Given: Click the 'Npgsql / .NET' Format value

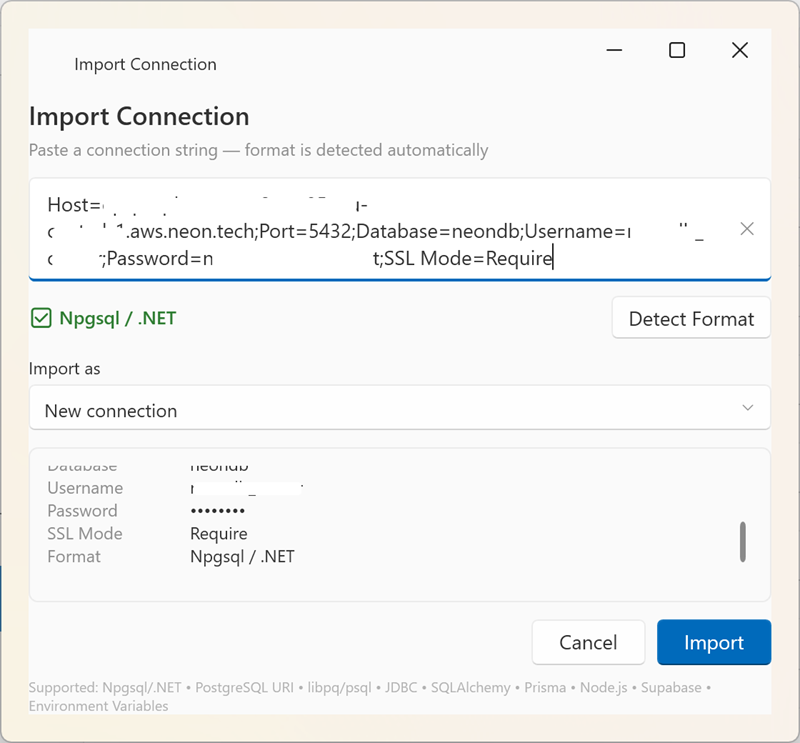Looking at the screenshot, I should tap(242, 556).
